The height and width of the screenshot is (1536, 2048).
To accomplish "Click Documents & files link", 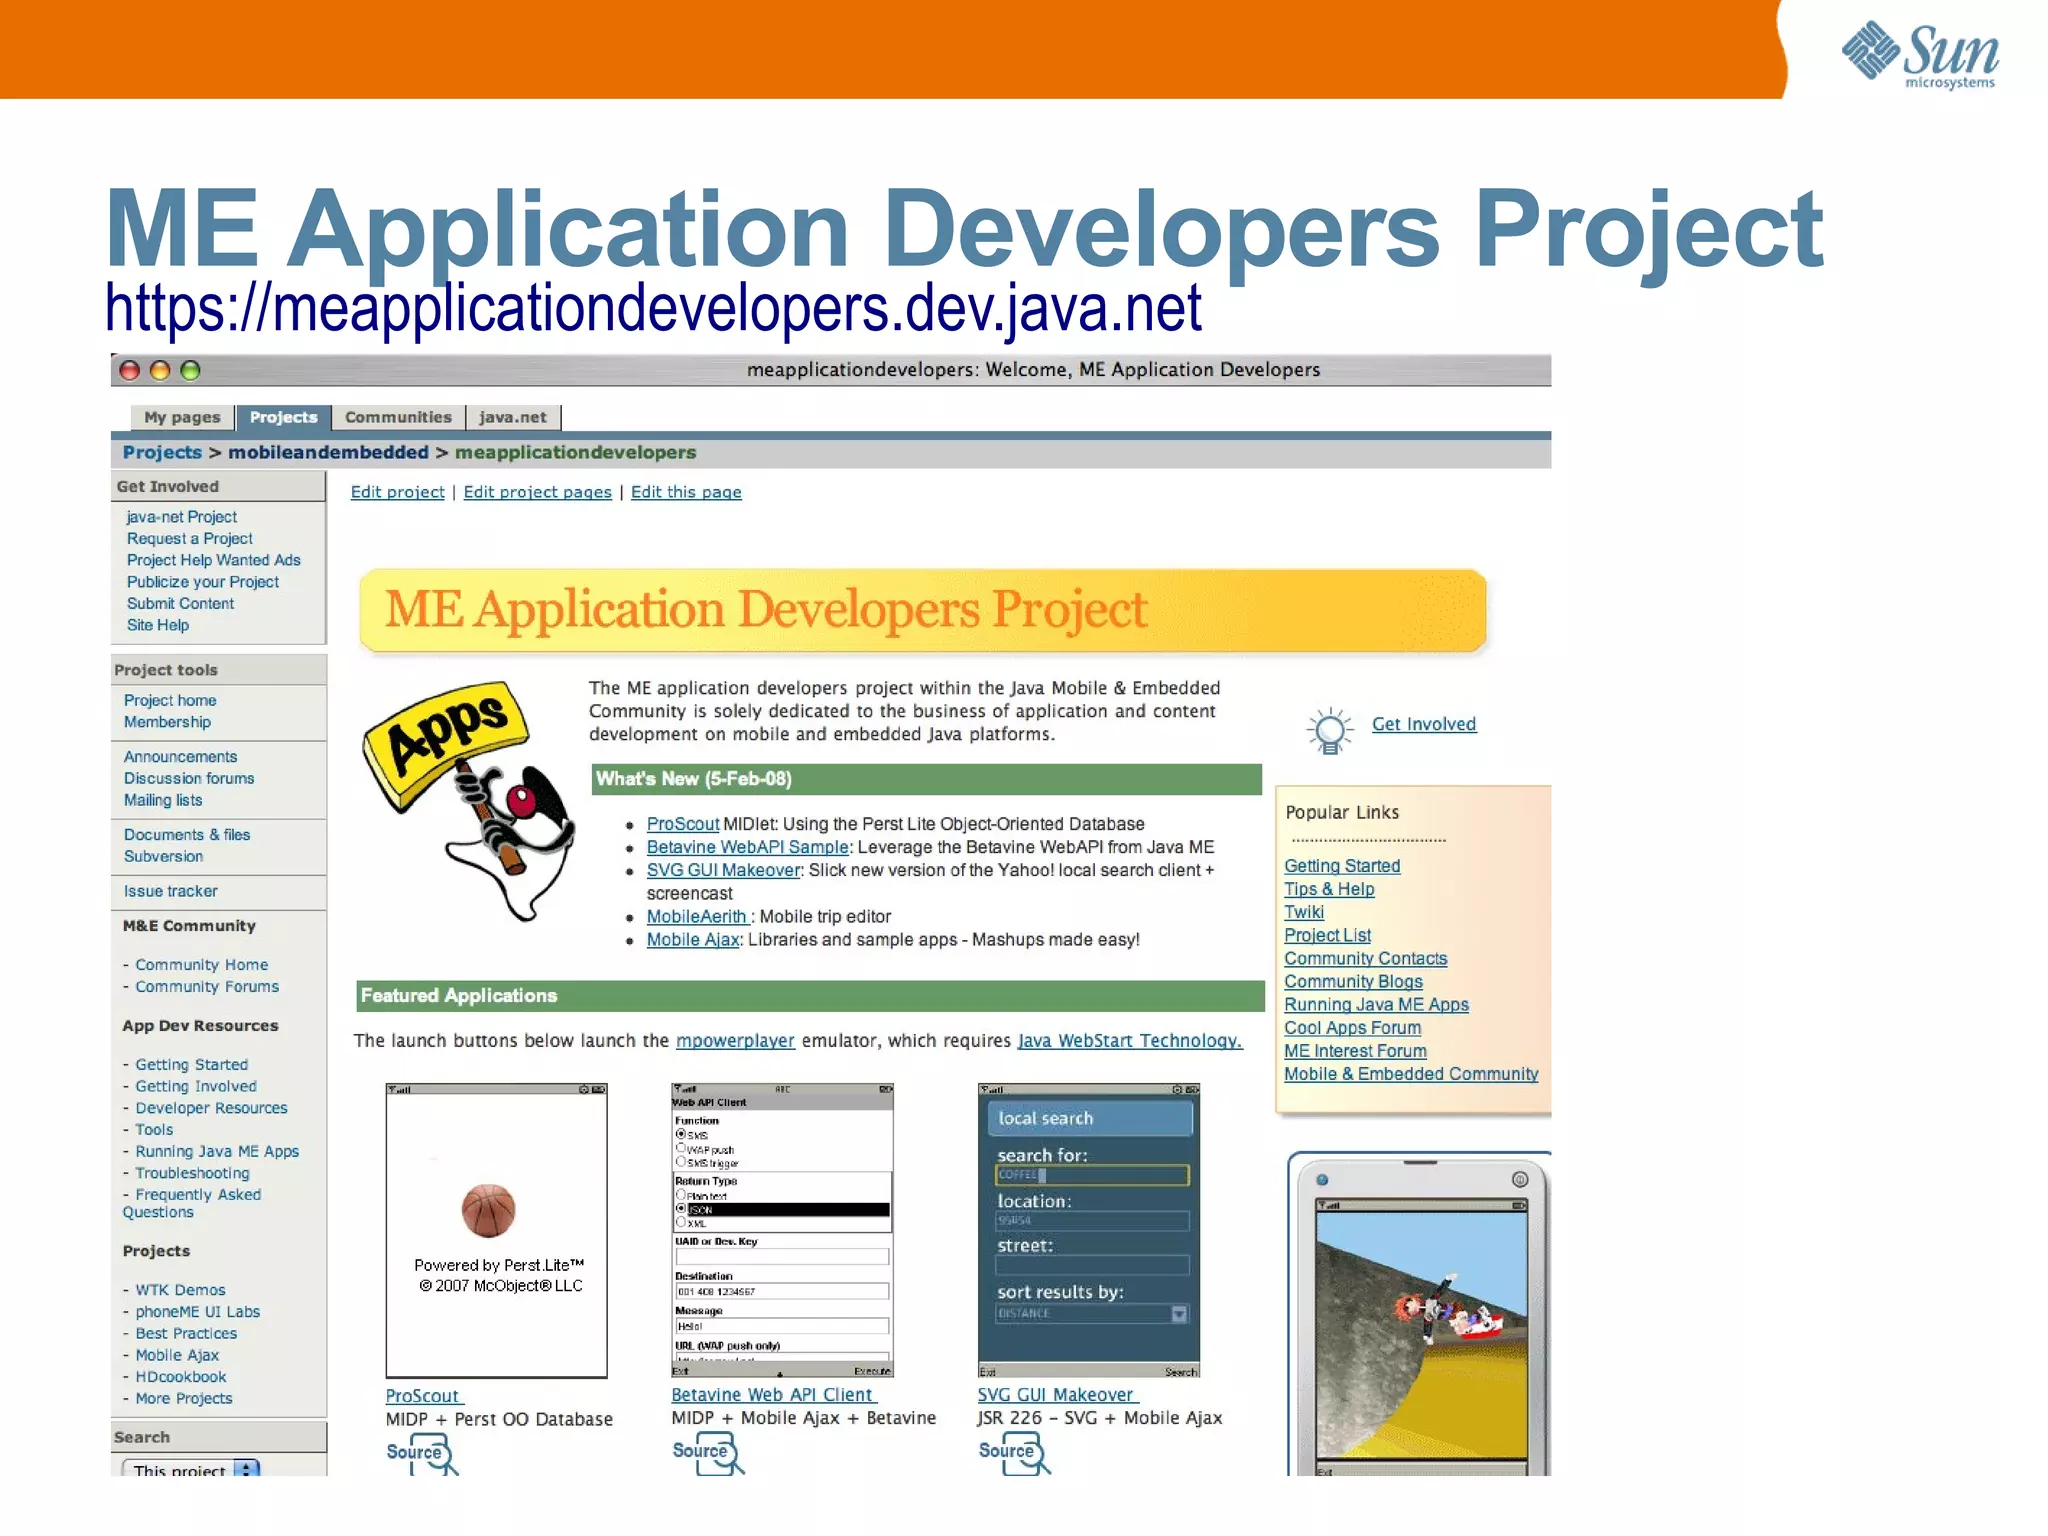I will point(187,835).
